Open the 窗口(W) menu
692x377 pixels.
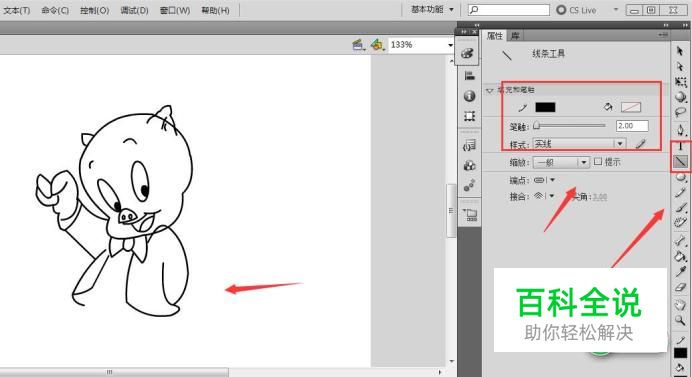coord(175,10)
